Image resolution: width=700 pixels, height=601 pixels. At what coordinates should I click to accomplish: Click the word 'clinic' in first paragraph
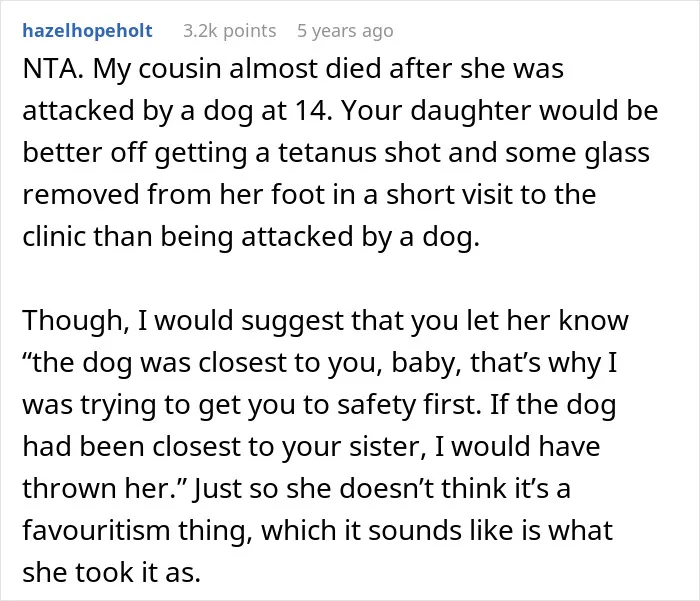point(54,236)
